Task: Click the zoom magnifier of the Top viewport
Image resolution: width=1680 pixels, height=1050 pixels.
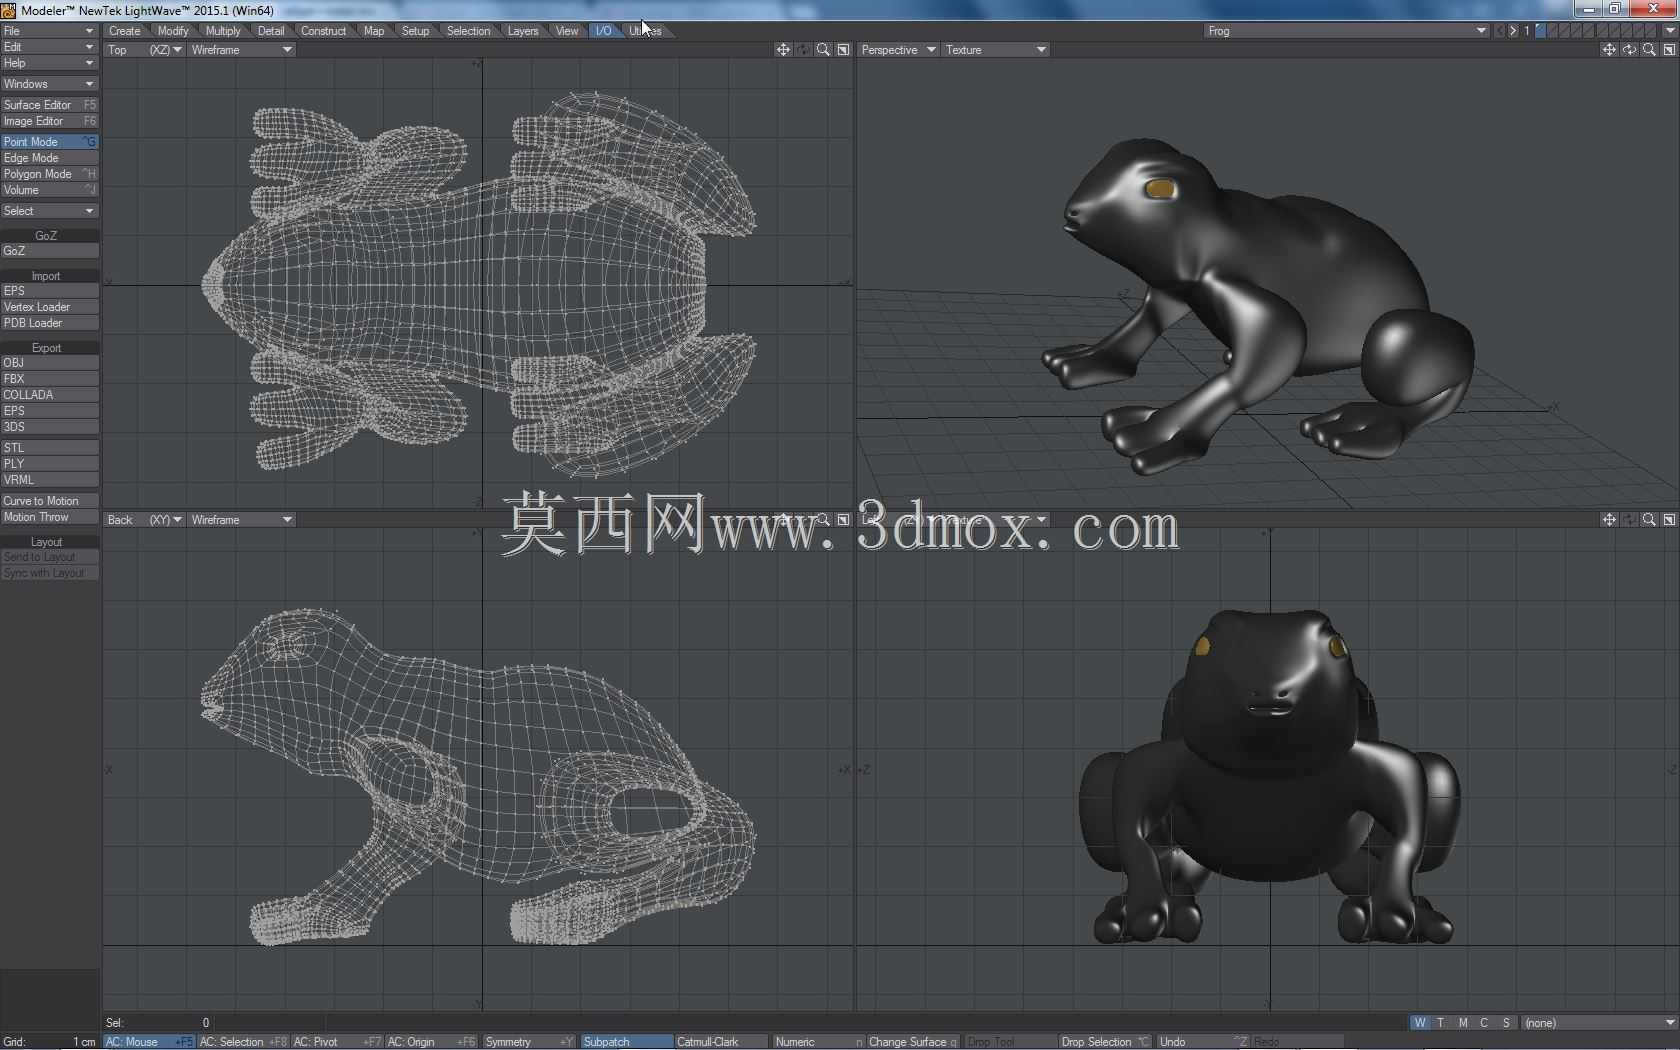Action: 823,50
